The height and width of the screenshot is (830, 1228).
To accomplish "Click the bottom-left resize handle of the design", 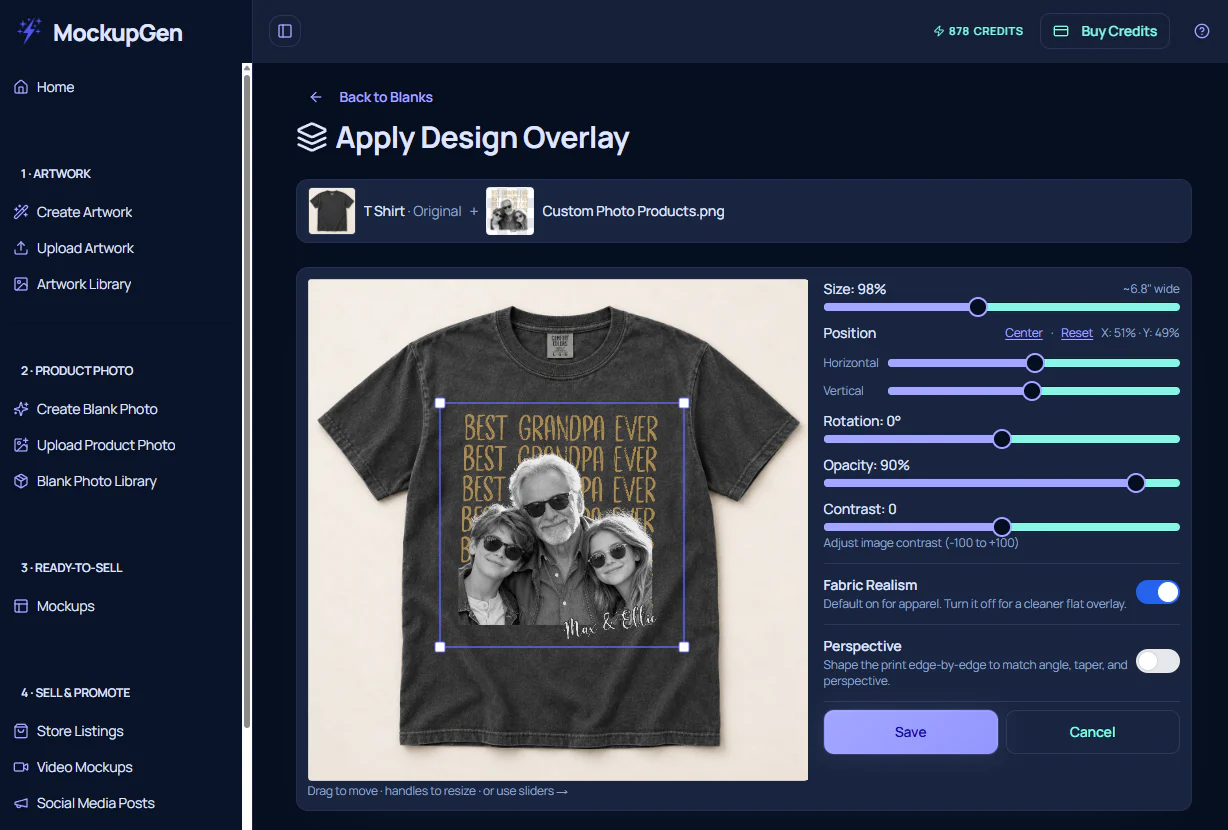I will click(x=440, y=647).
